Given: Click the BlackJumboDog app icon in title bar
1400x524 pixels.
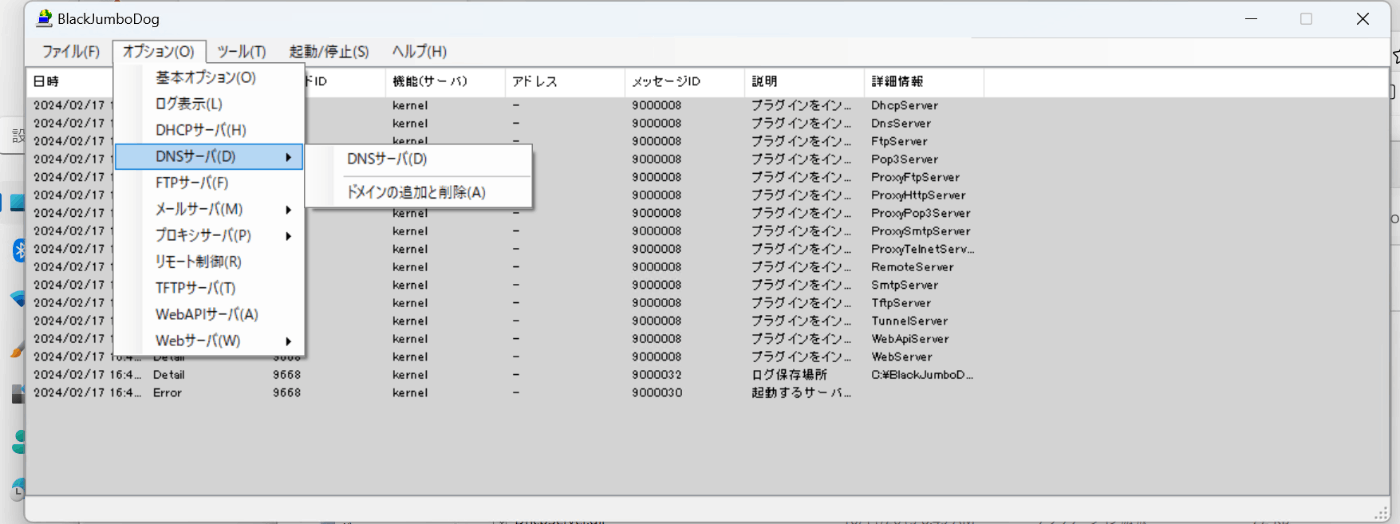Looking at the screenshot, I should pyautogui.click(x=44, y=18).
